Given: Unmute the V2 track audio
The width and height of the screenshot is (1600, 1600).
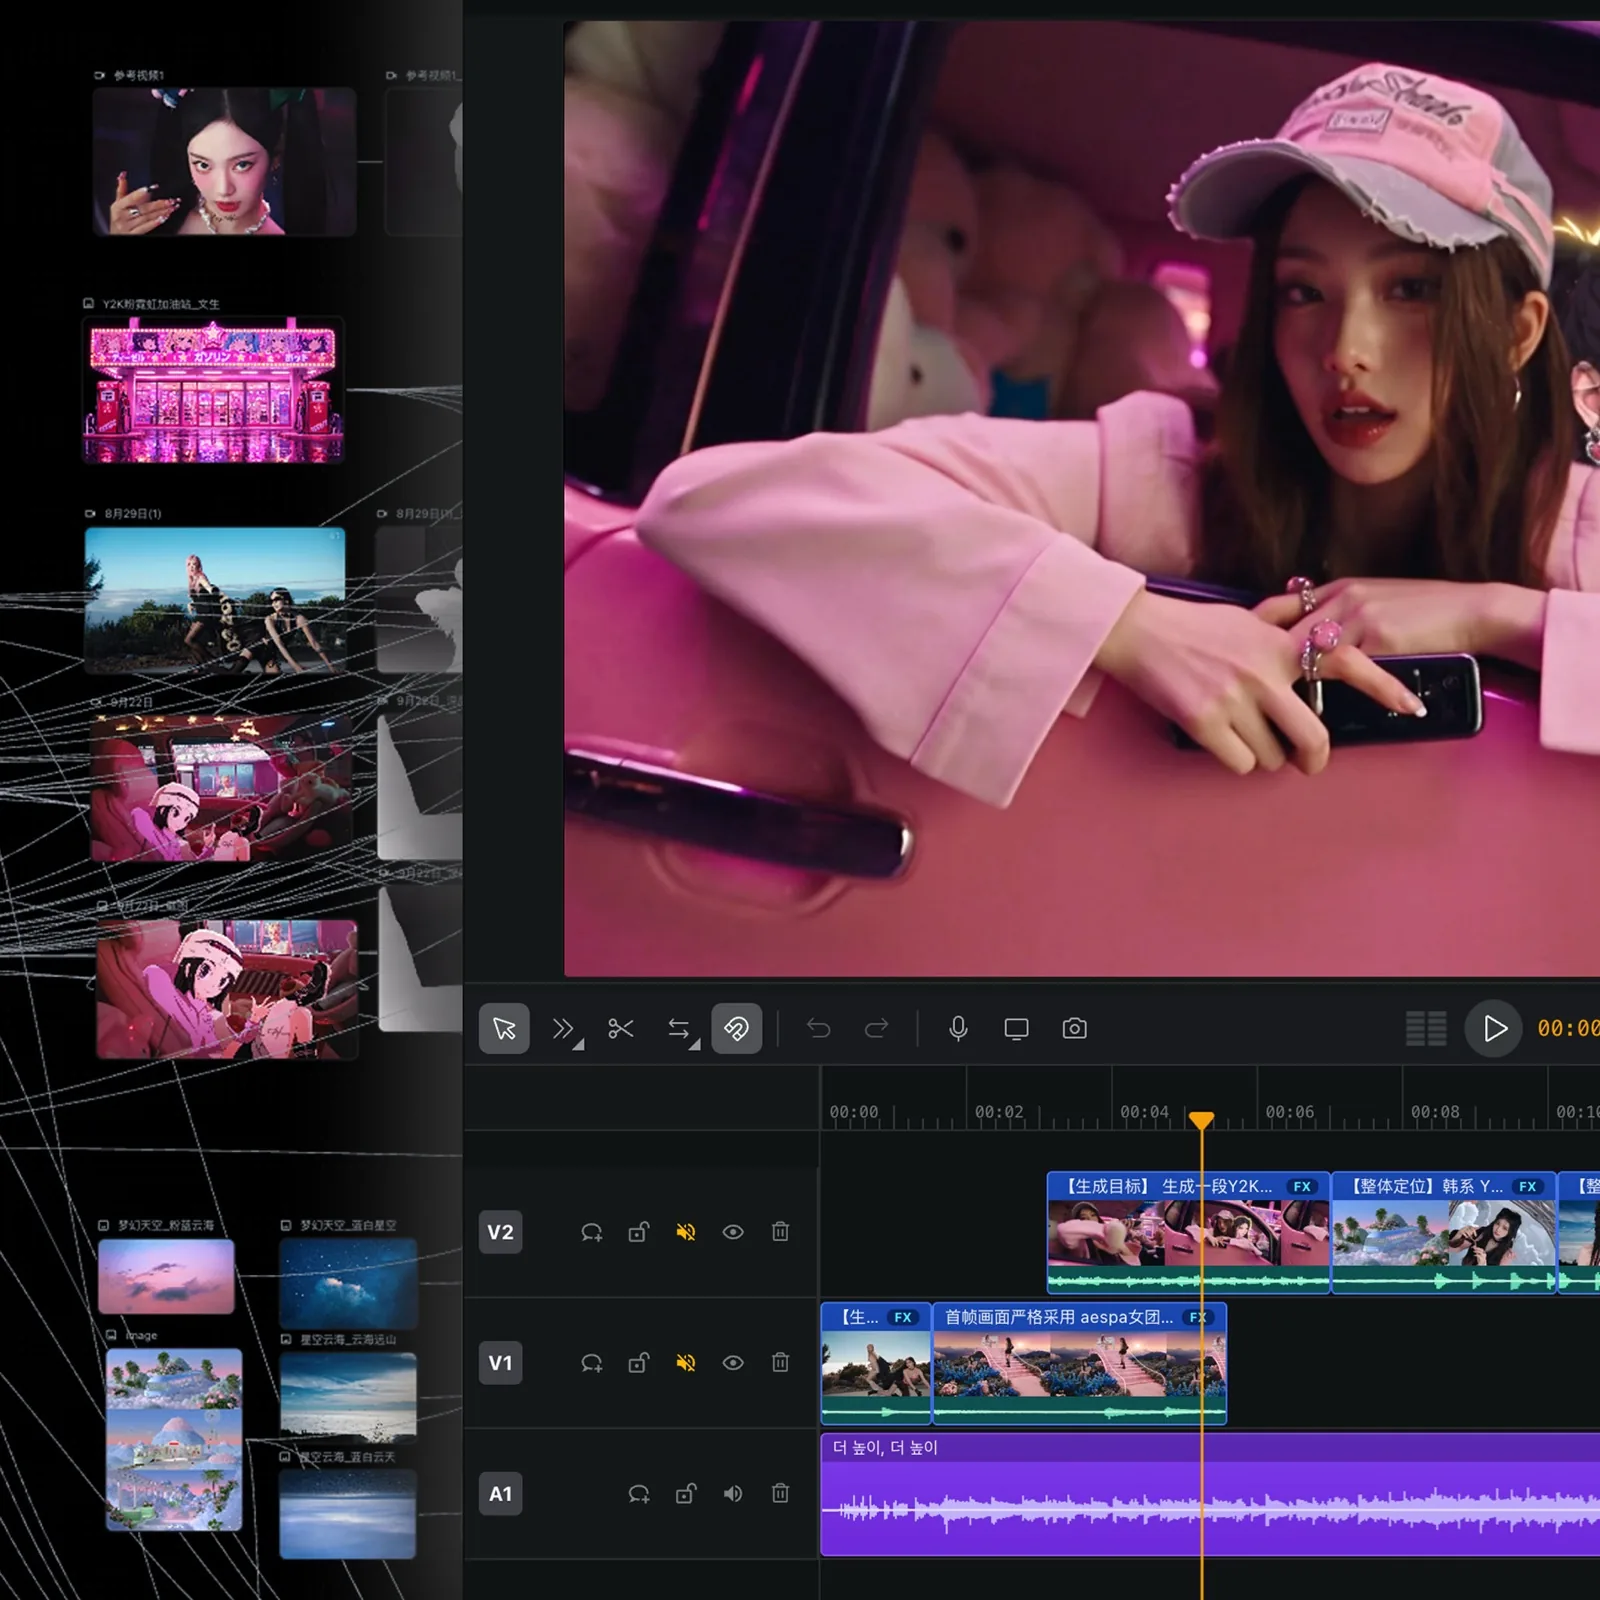Looking at the screenshot, I should [x=686, y=1232].
